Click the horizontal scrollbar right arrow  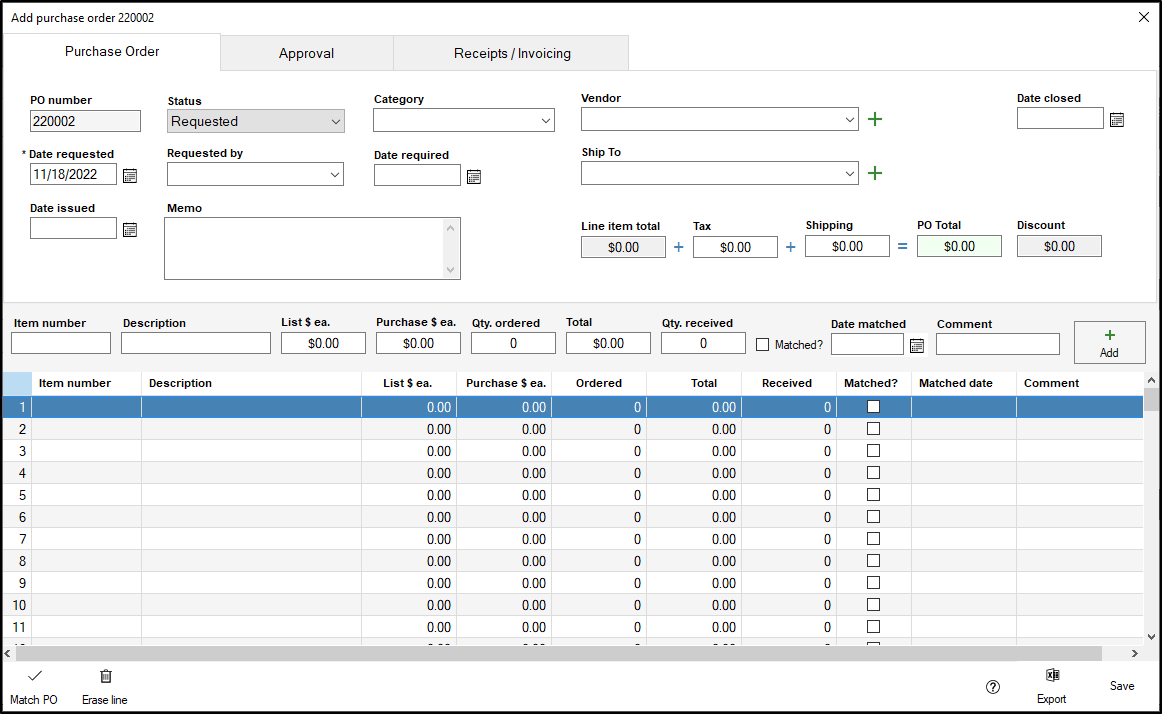point(1134,653)
